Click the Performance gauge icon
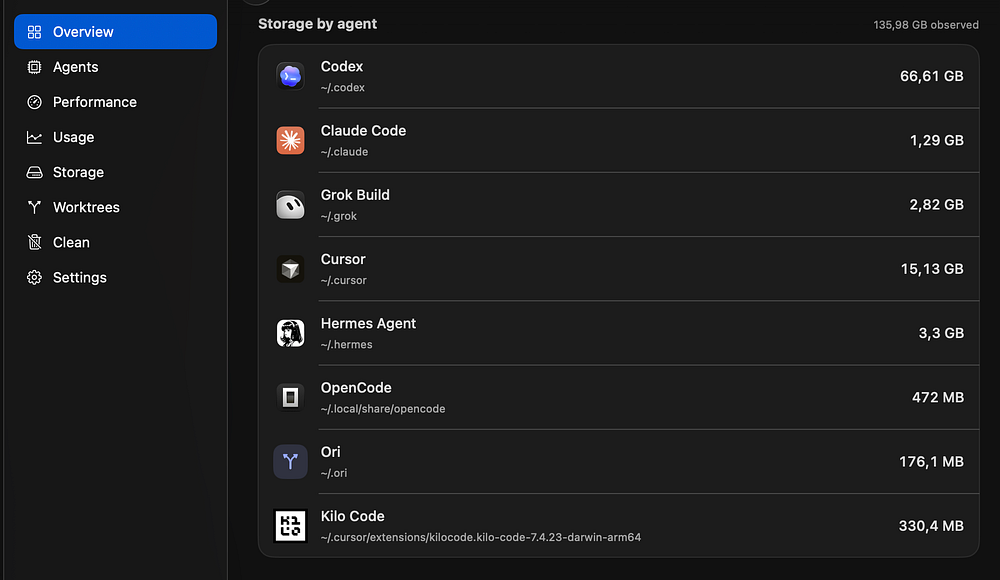 click(34, 102)
